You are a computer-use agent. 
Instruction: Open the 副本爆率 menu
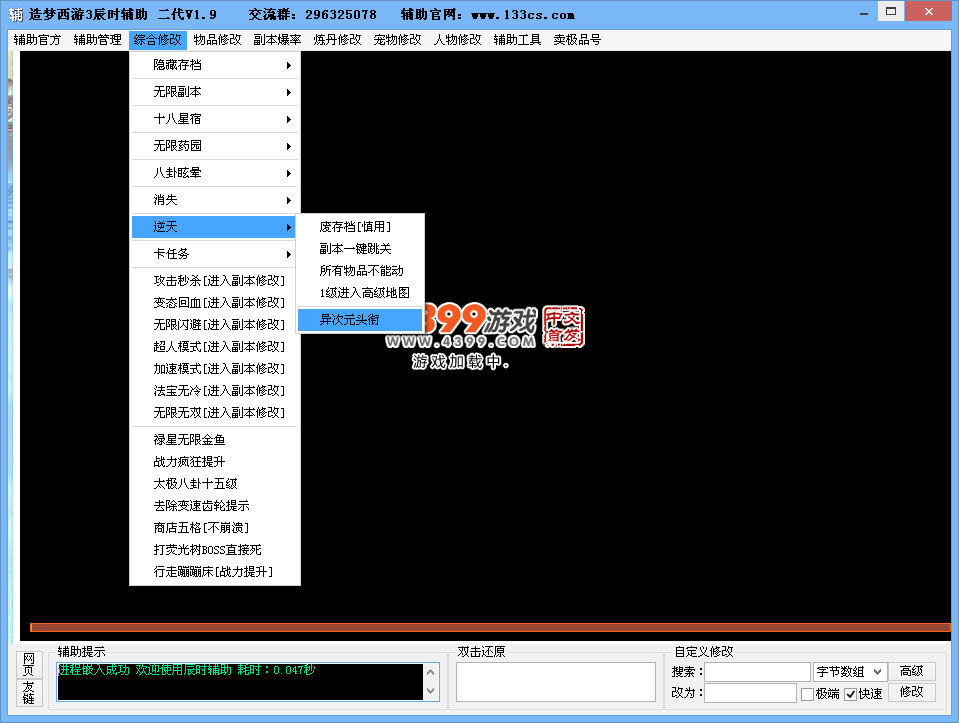(x=277, y=40)
